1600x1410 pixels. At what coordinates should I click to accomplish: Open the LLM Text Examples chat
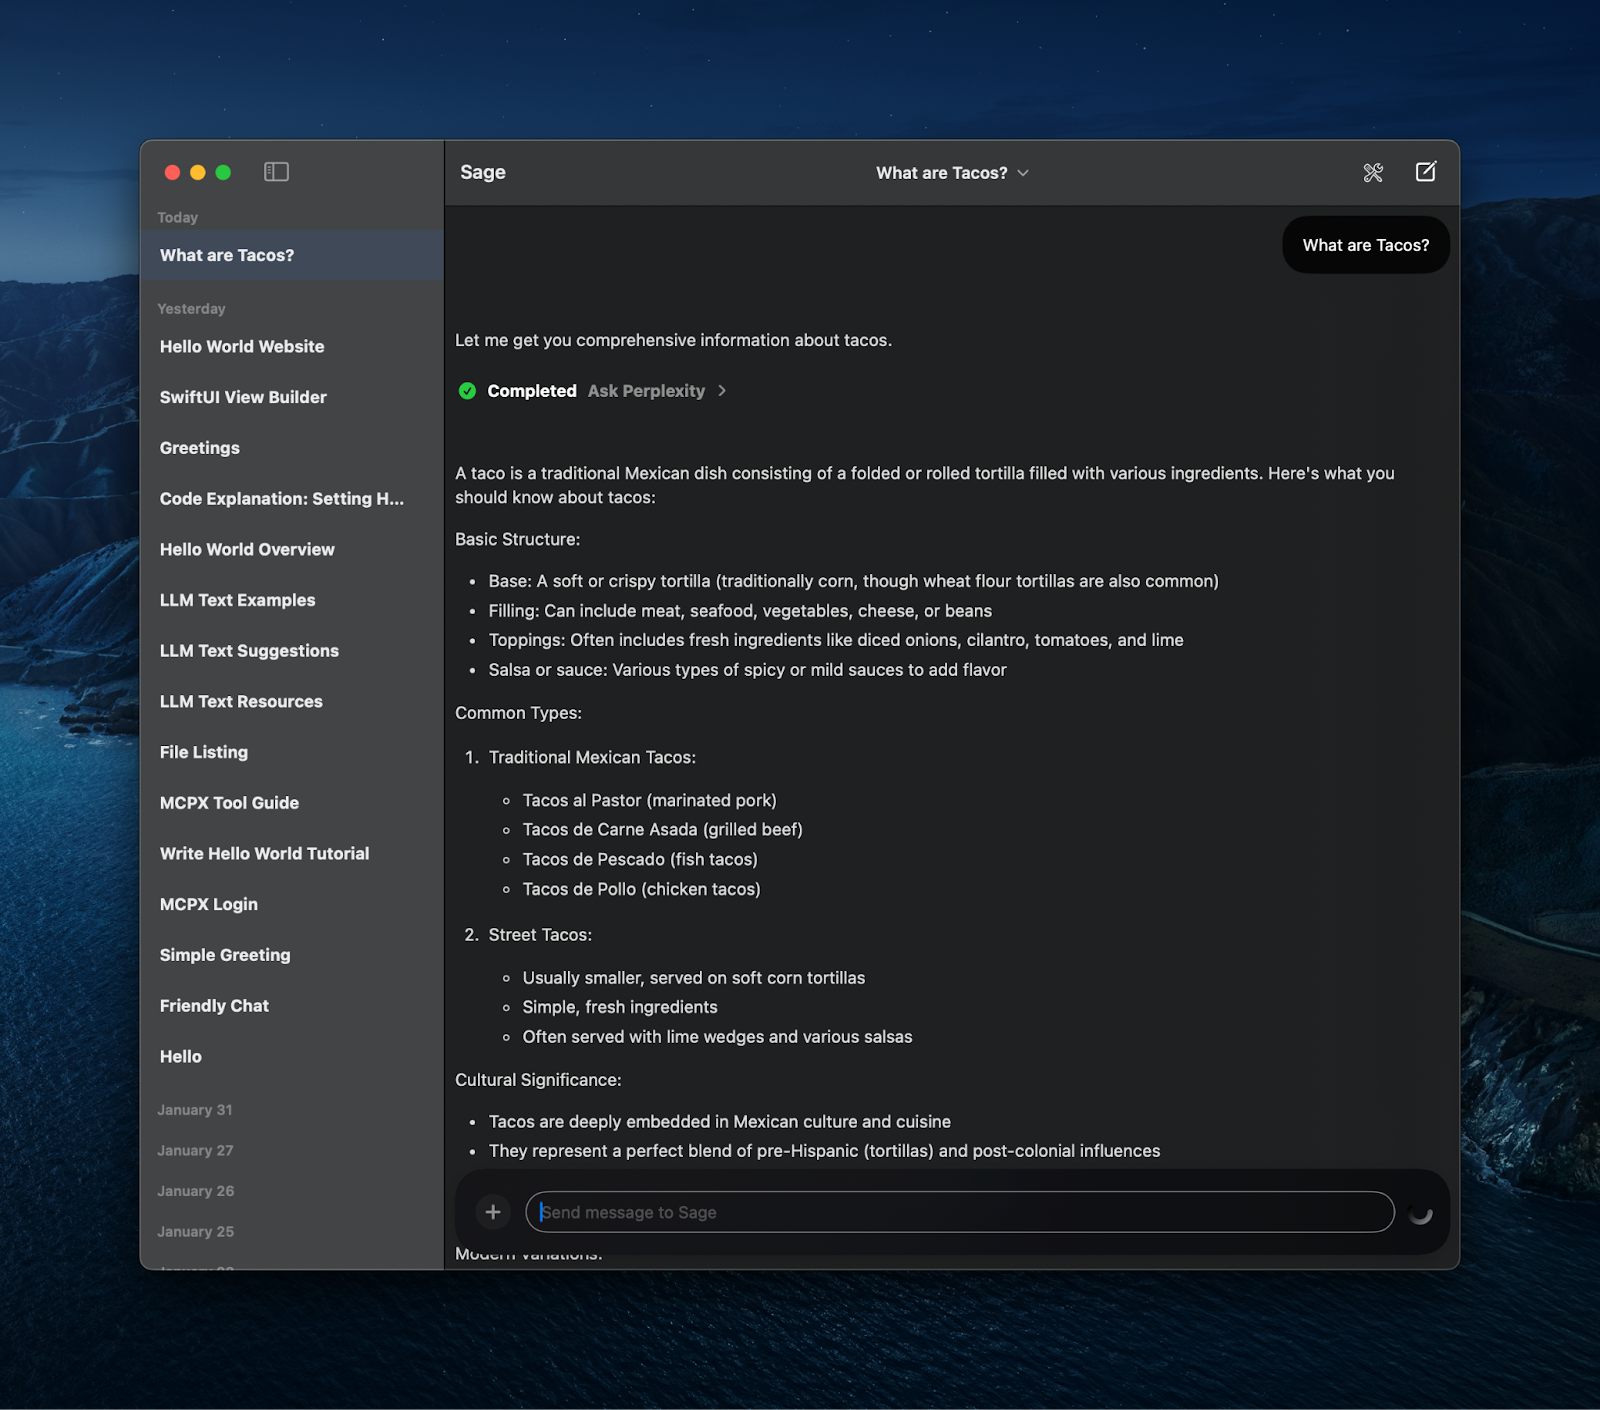tap(292, 600)
